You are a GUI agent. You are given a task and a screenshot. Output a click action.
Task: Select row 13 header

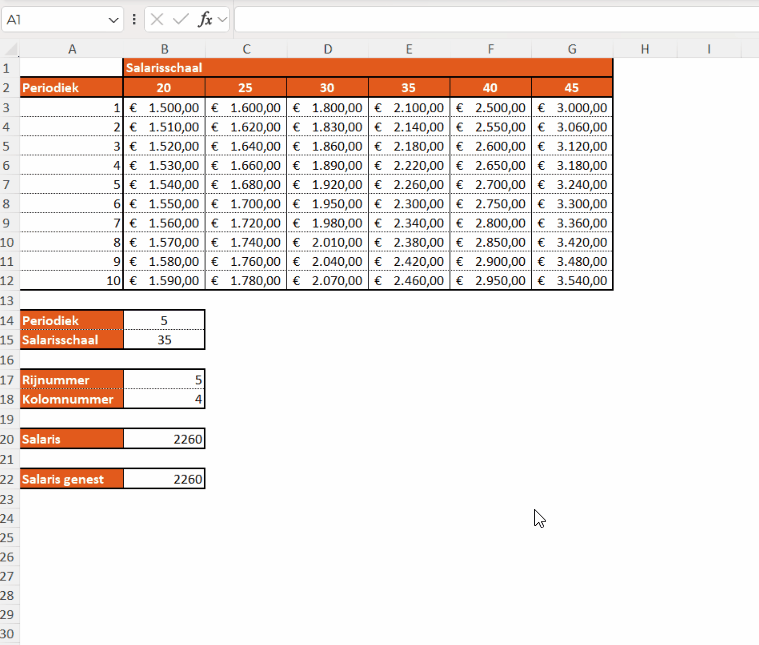click(10, 300)
